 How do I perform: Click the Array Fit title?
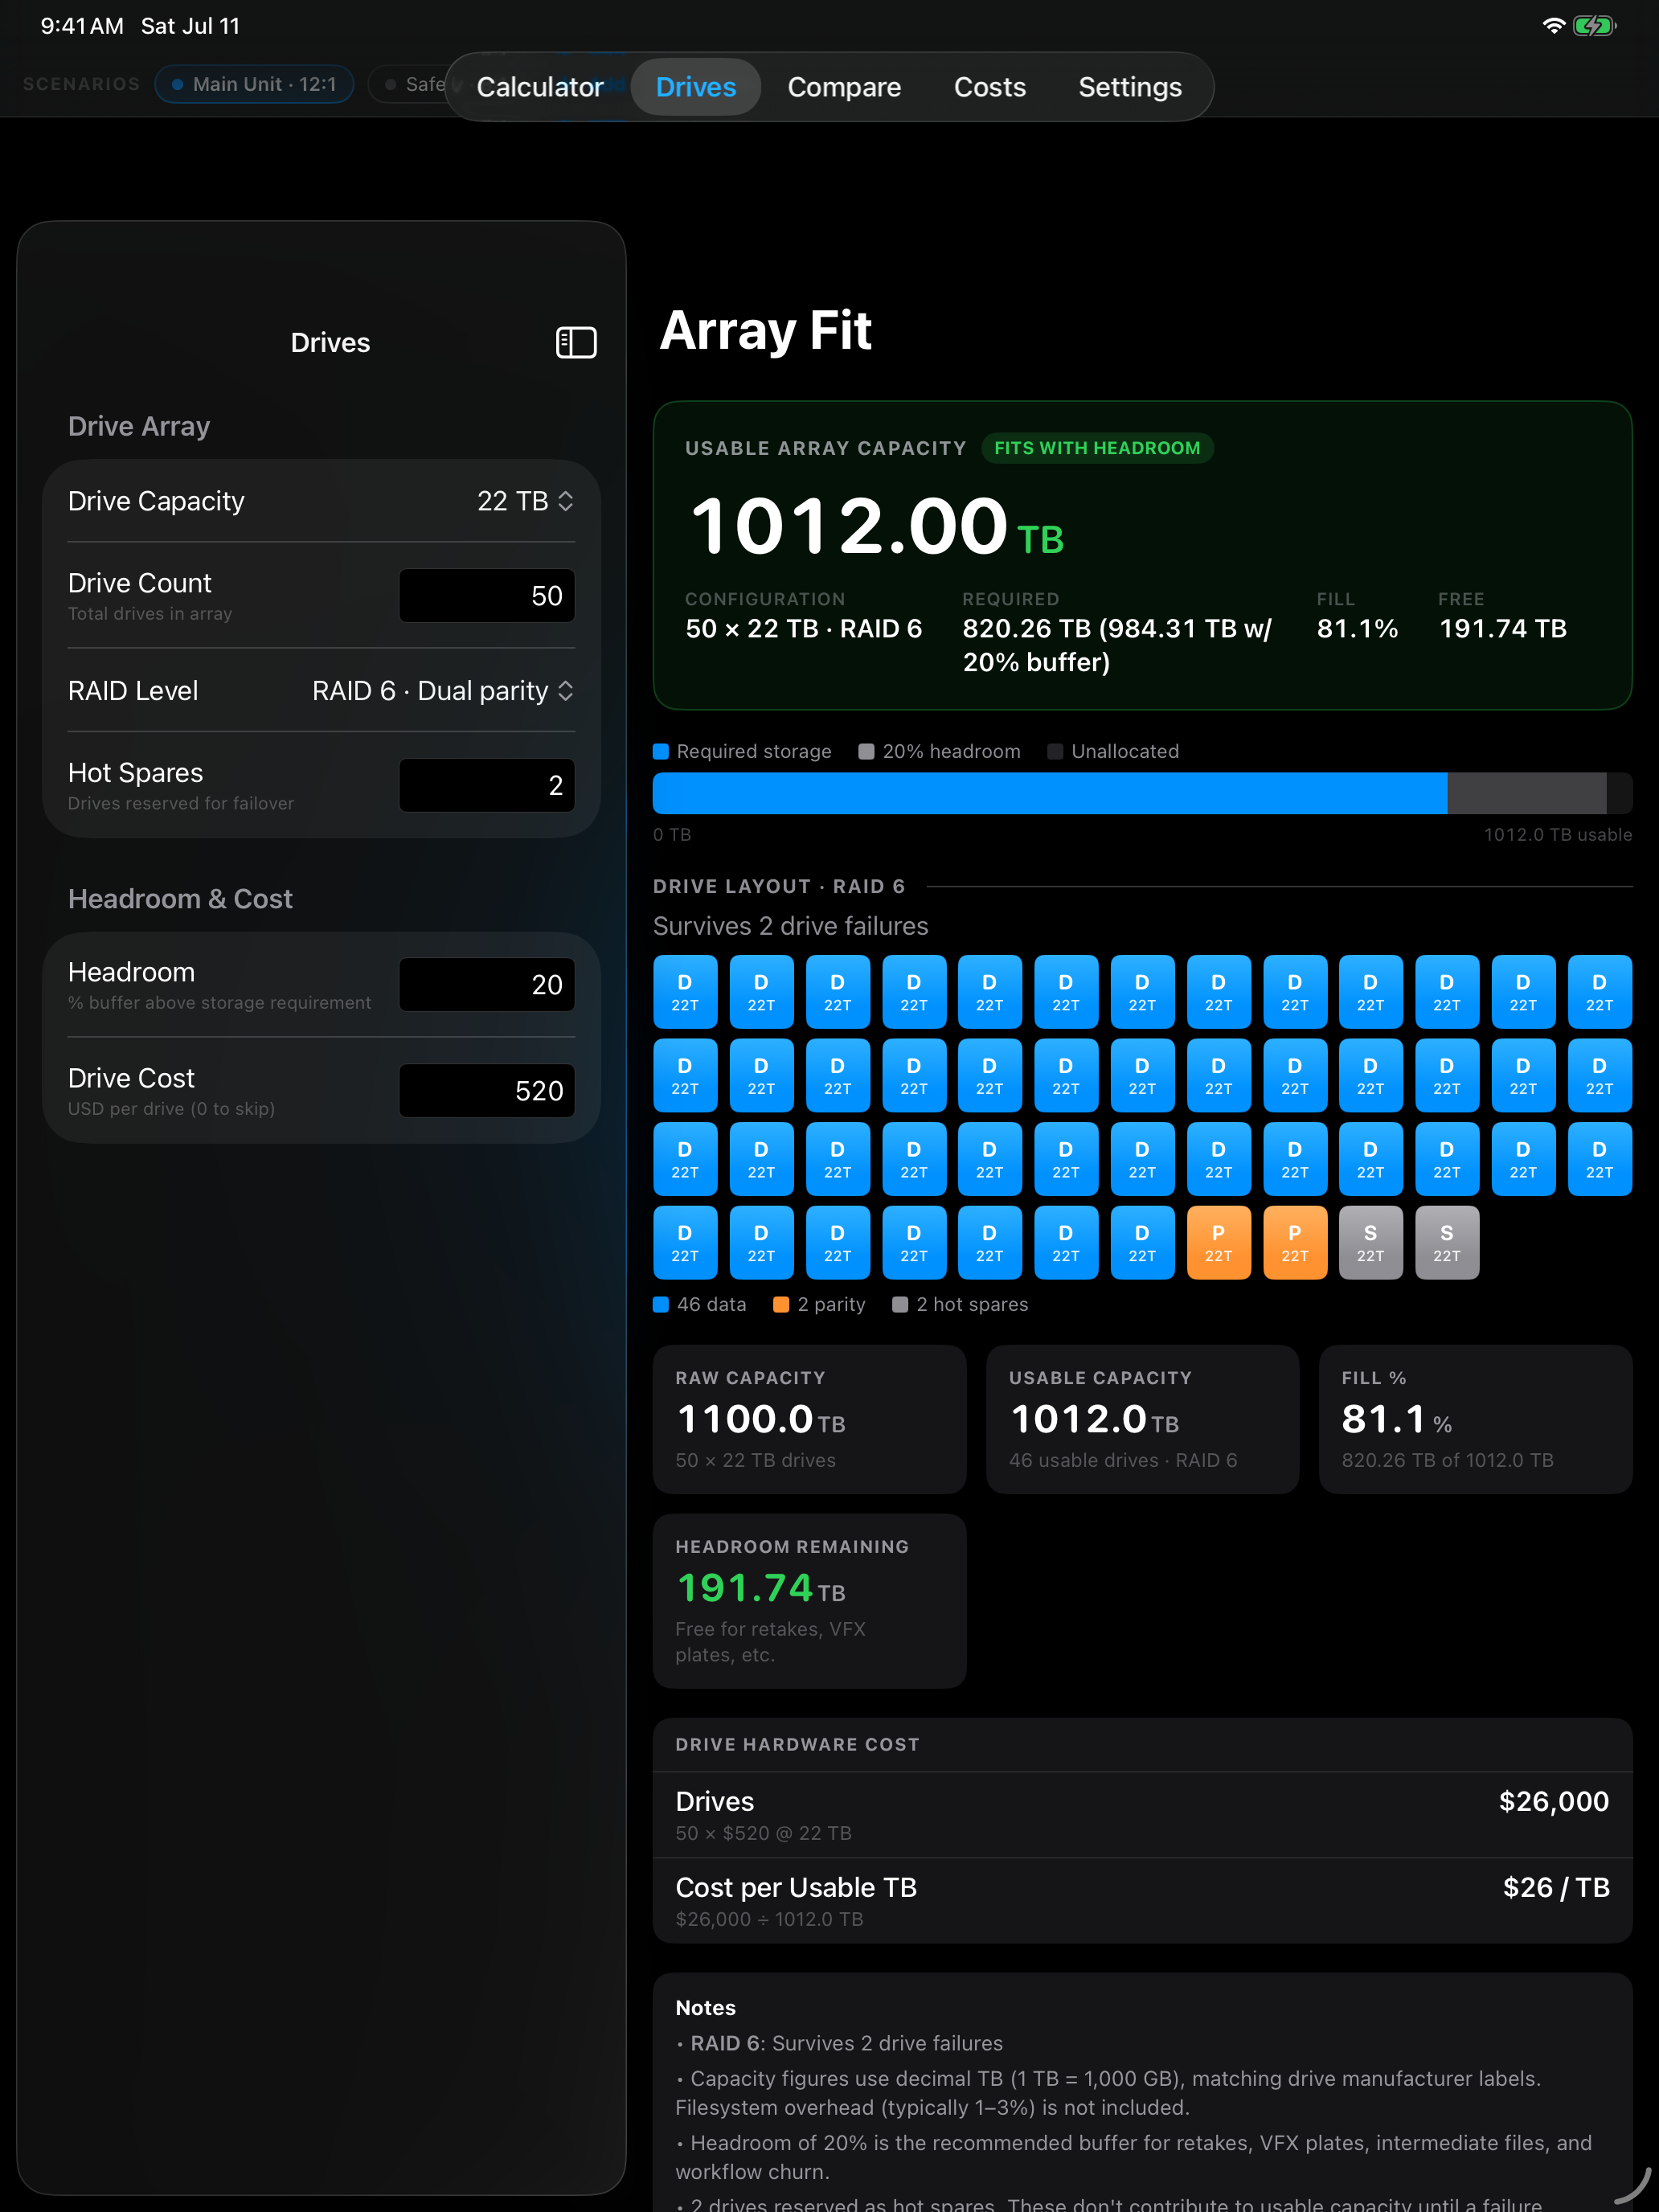pyautogui.click(x=766, y=331)
